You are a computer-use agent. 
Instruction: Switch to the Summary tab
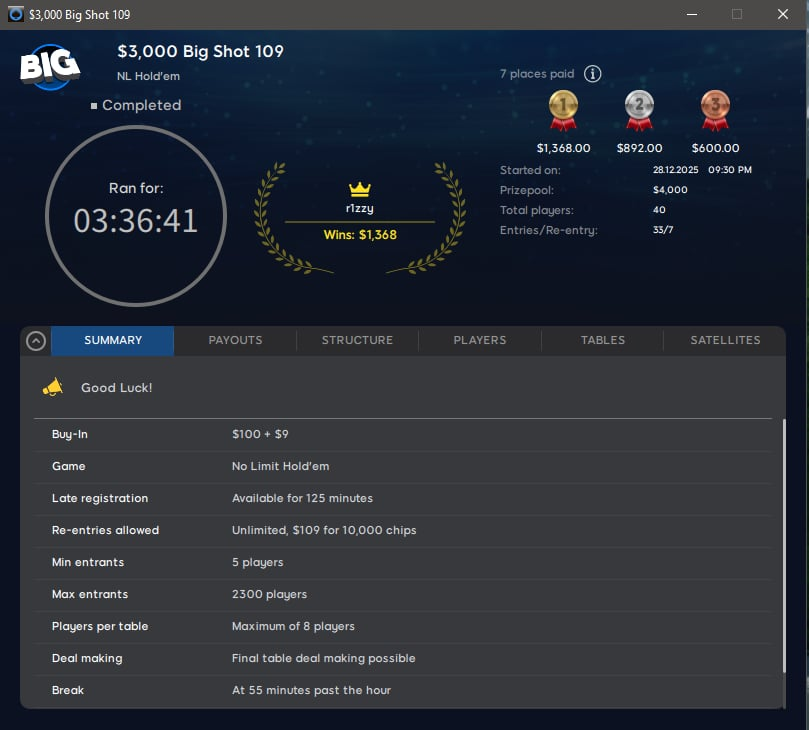click(113, 340)
